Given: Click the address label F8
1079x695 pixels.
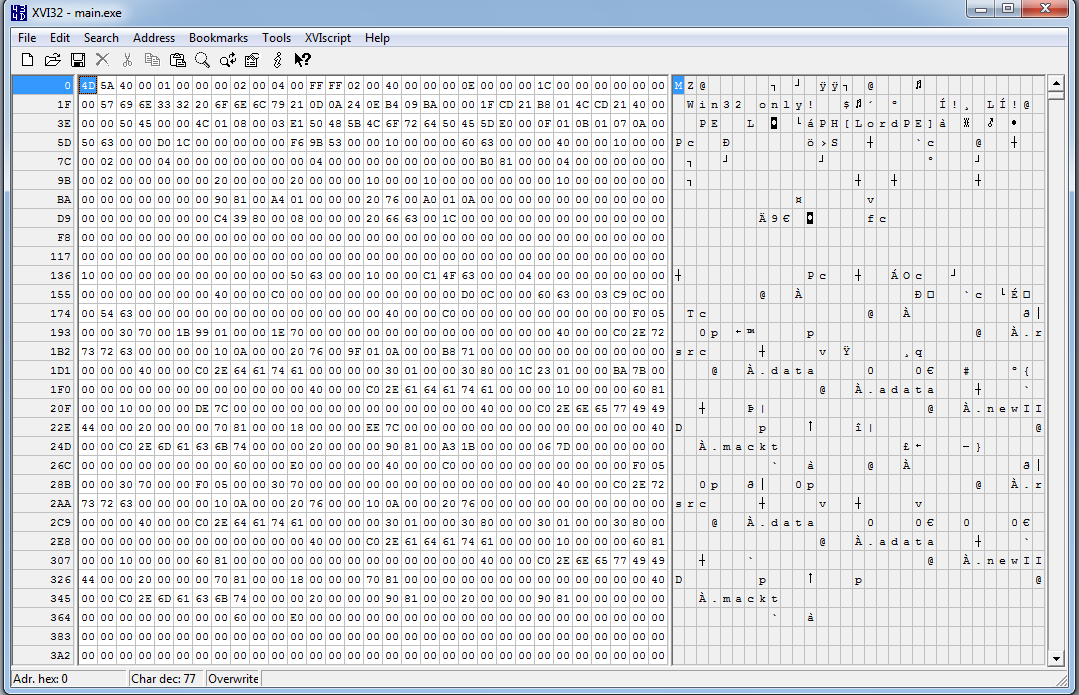Looking at the screenshot, I should click(x=63, y=237).
